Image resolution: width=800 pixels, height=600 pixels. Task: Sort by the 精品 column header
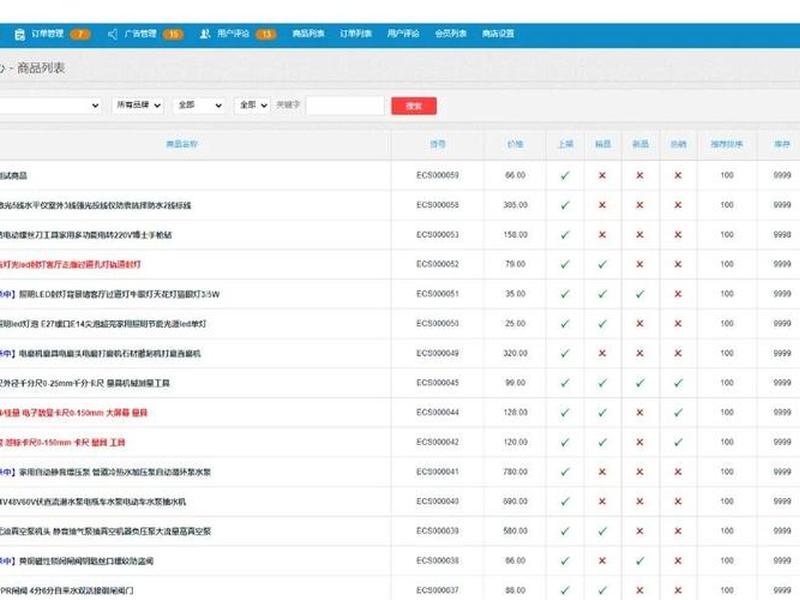603,144
